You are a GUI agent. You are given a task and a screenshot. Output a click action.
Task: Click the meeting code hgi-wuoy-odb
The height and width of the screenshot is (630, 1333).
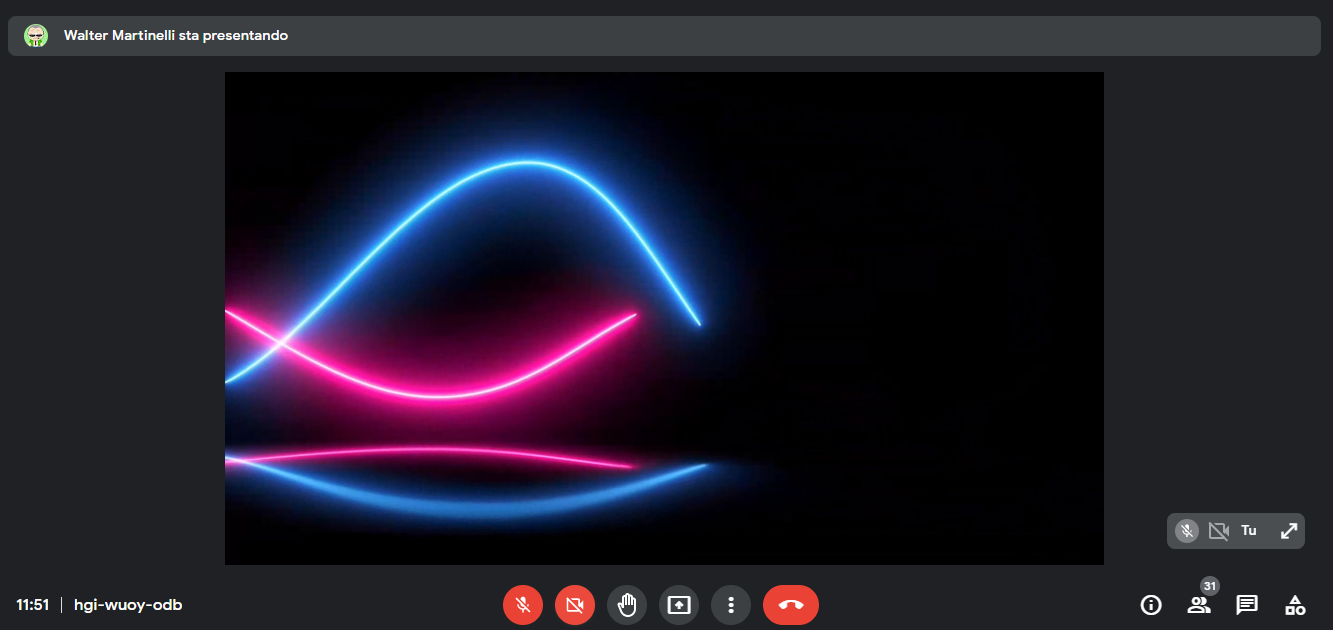pyautogui.click(x=128, y=605)
